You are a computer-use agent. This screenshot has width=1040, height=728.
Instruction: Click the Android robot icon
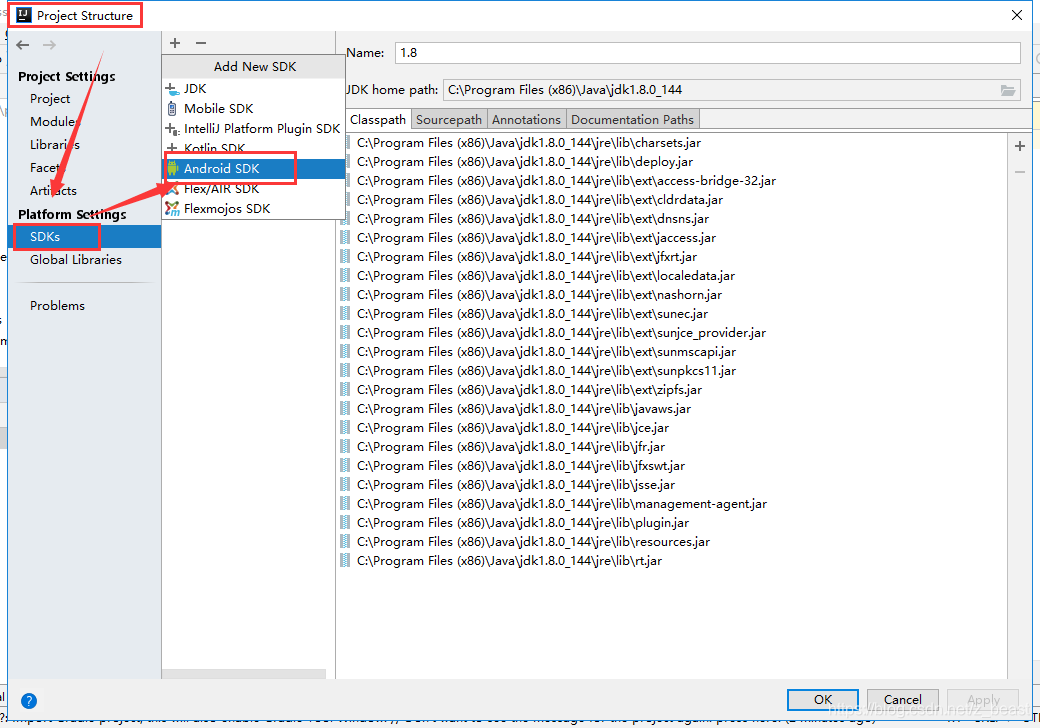(x=172, y=168)
